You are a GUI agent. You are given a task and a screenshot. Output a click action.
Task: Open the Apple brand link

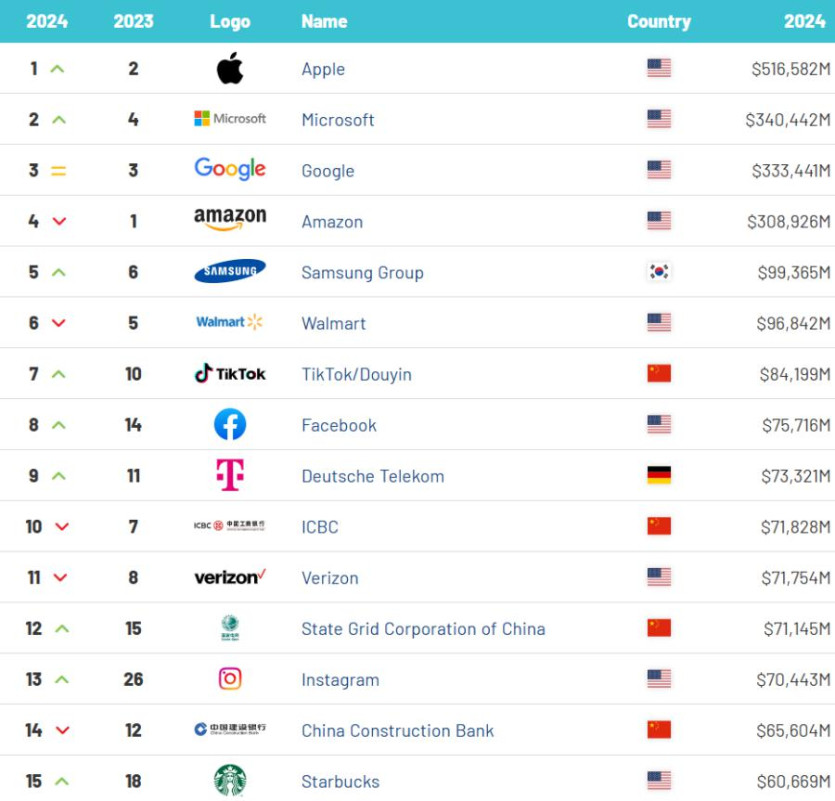pos(323,69)
